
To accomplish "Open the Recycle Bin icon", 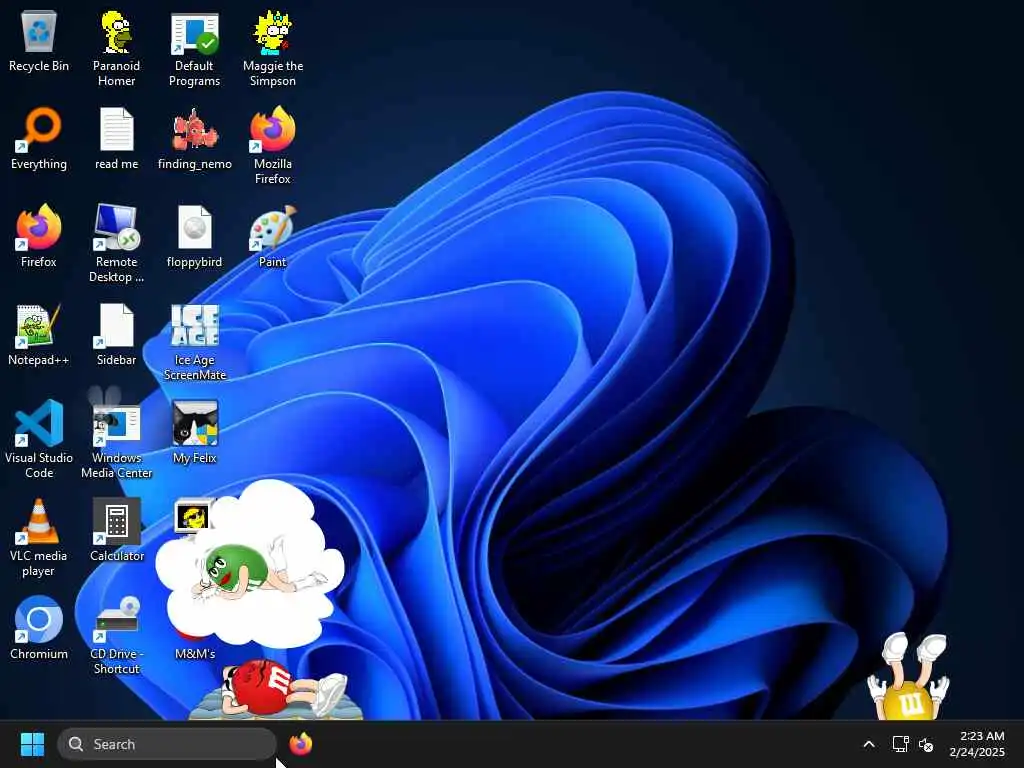I will (x=39, y=33).
